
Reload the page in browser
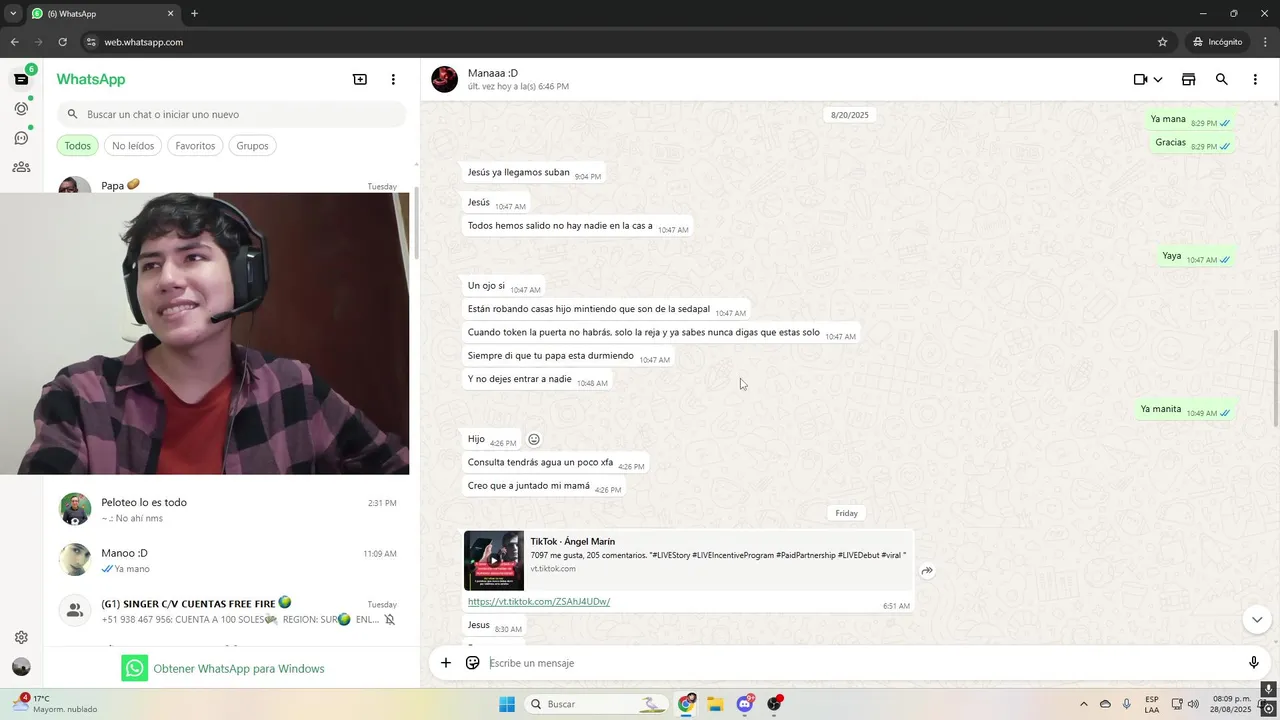(x=62, y=42)
